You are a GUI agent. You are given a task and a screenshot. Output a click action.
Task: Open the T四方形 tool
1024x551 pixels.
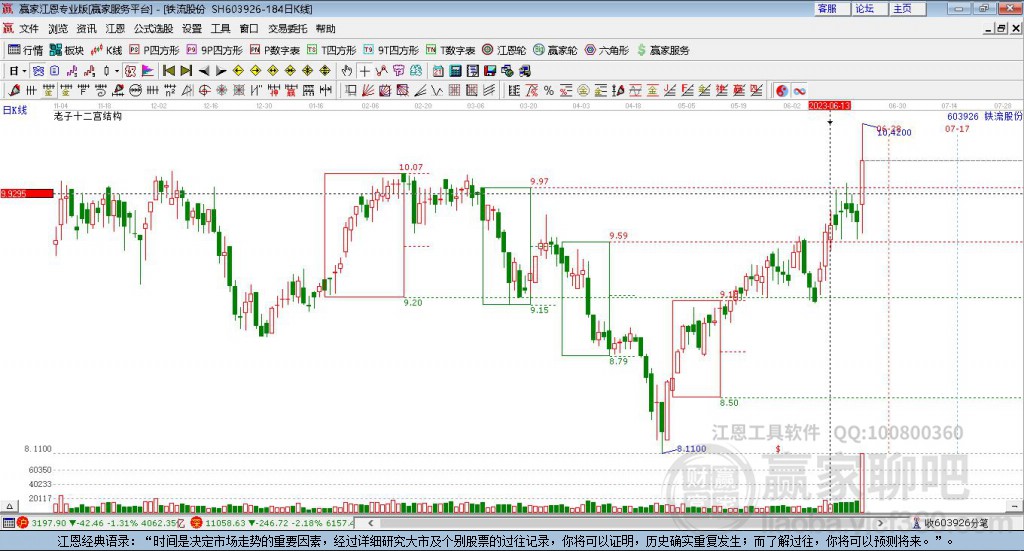pyautogui.click(x=332, y=50)
